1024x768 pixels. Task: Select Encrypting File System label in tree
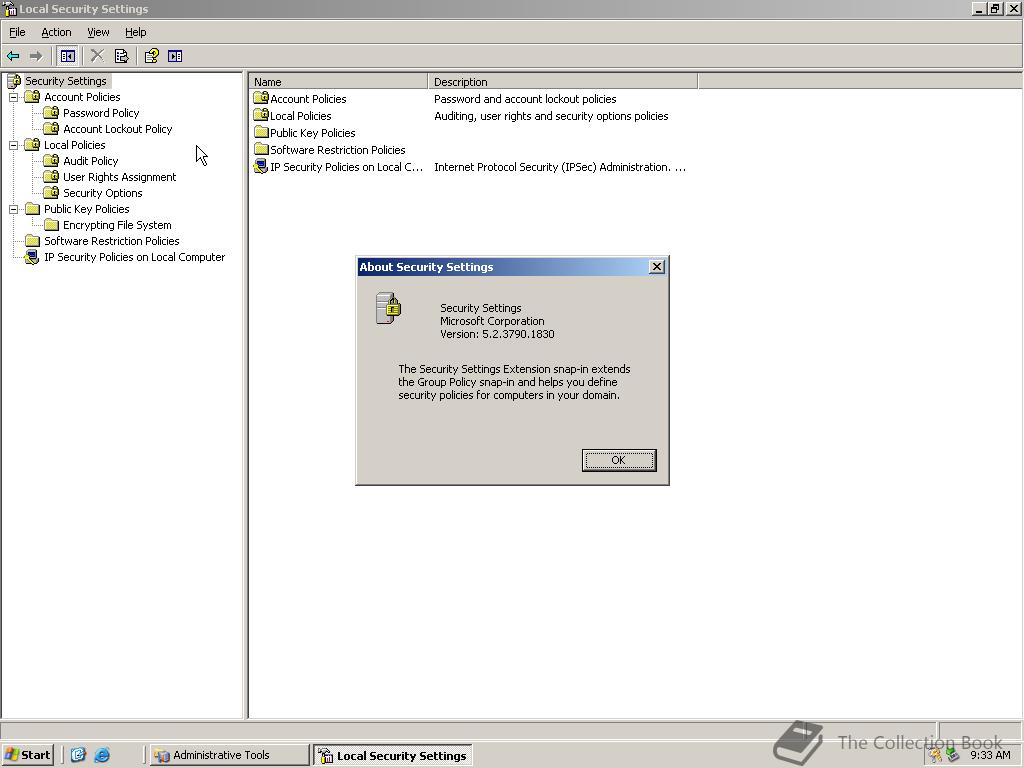[118, 225]
